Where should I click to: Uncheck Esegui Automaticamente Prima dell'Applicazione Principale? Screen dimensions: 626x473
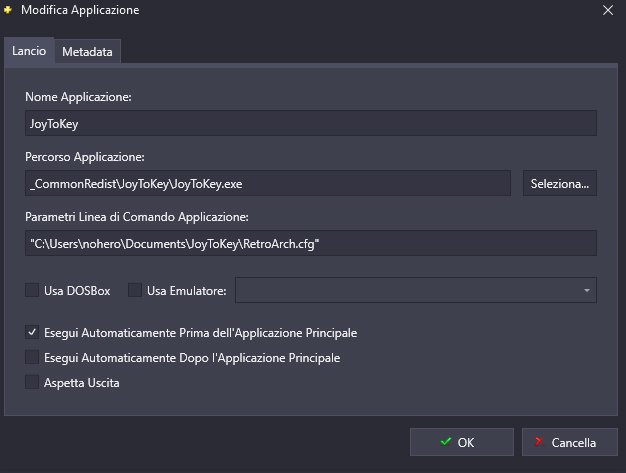point(32,332)
